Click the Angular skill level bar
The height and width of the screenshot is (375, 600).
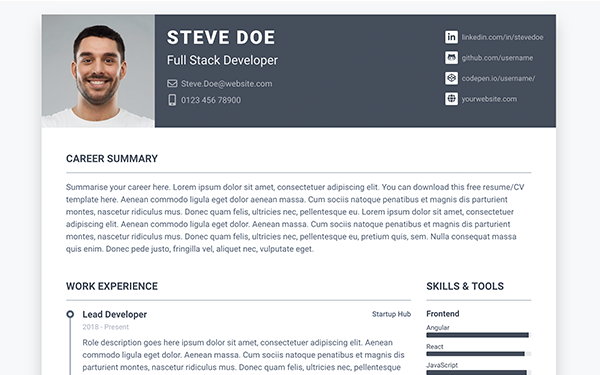click(x=479, y=335)
